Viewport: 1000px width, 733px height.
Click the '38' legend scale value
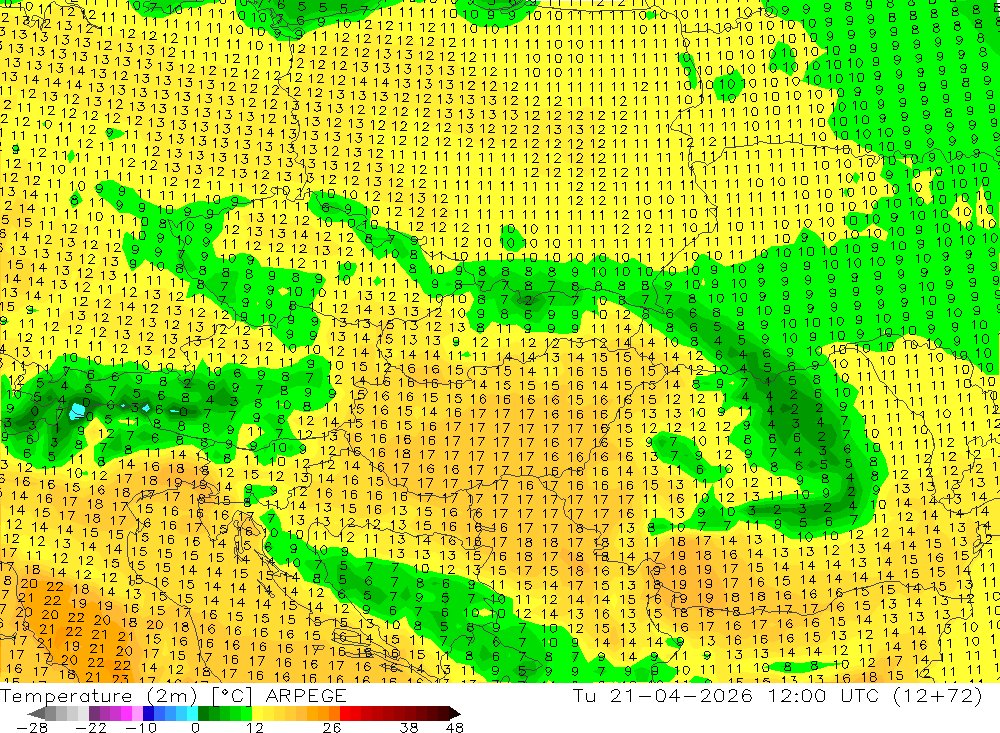pyautogui.click(x=408, y=727)
